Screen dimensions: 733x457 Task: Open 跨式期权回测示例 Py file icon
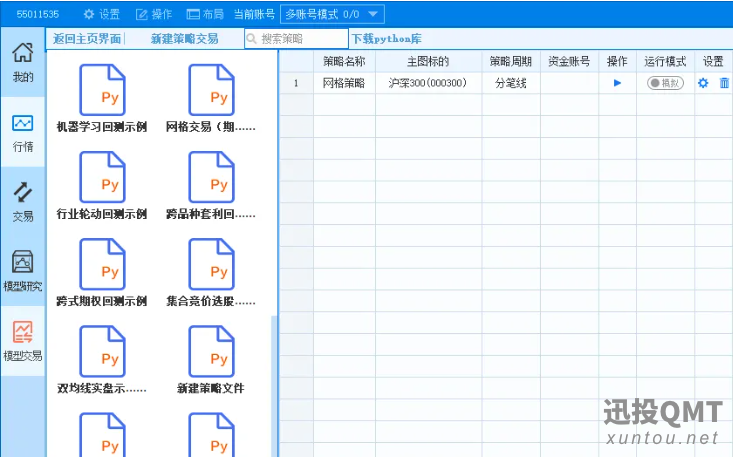click(102, 264)
